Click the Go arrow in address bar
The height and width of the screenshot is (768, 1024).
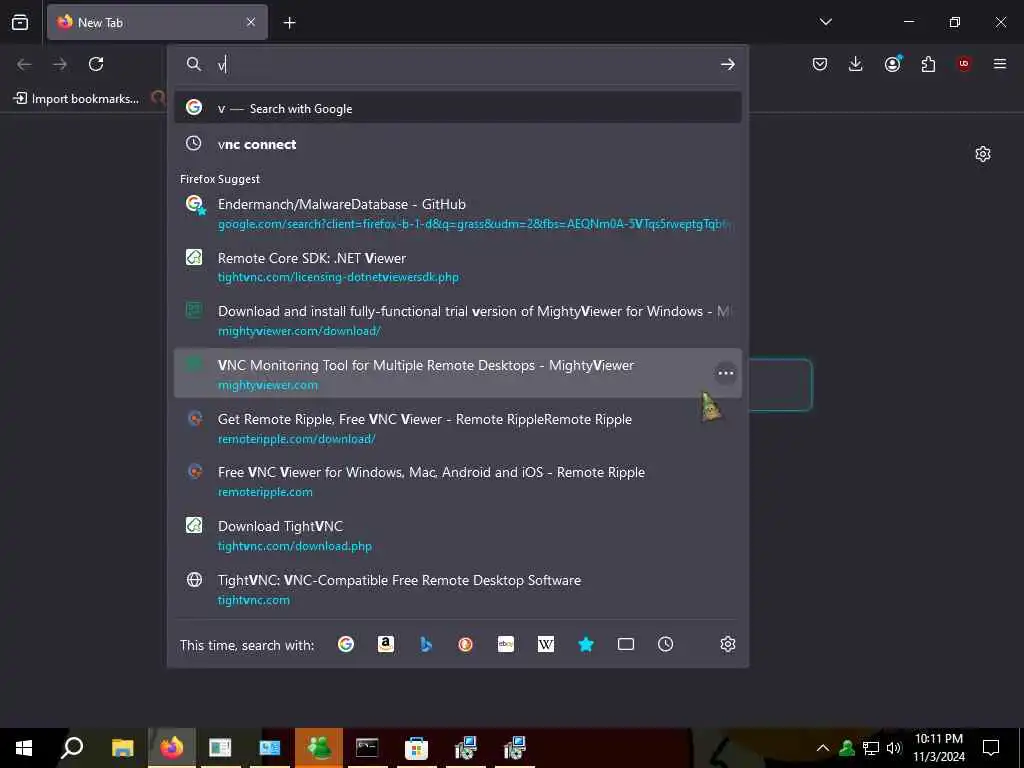(728, 64)
